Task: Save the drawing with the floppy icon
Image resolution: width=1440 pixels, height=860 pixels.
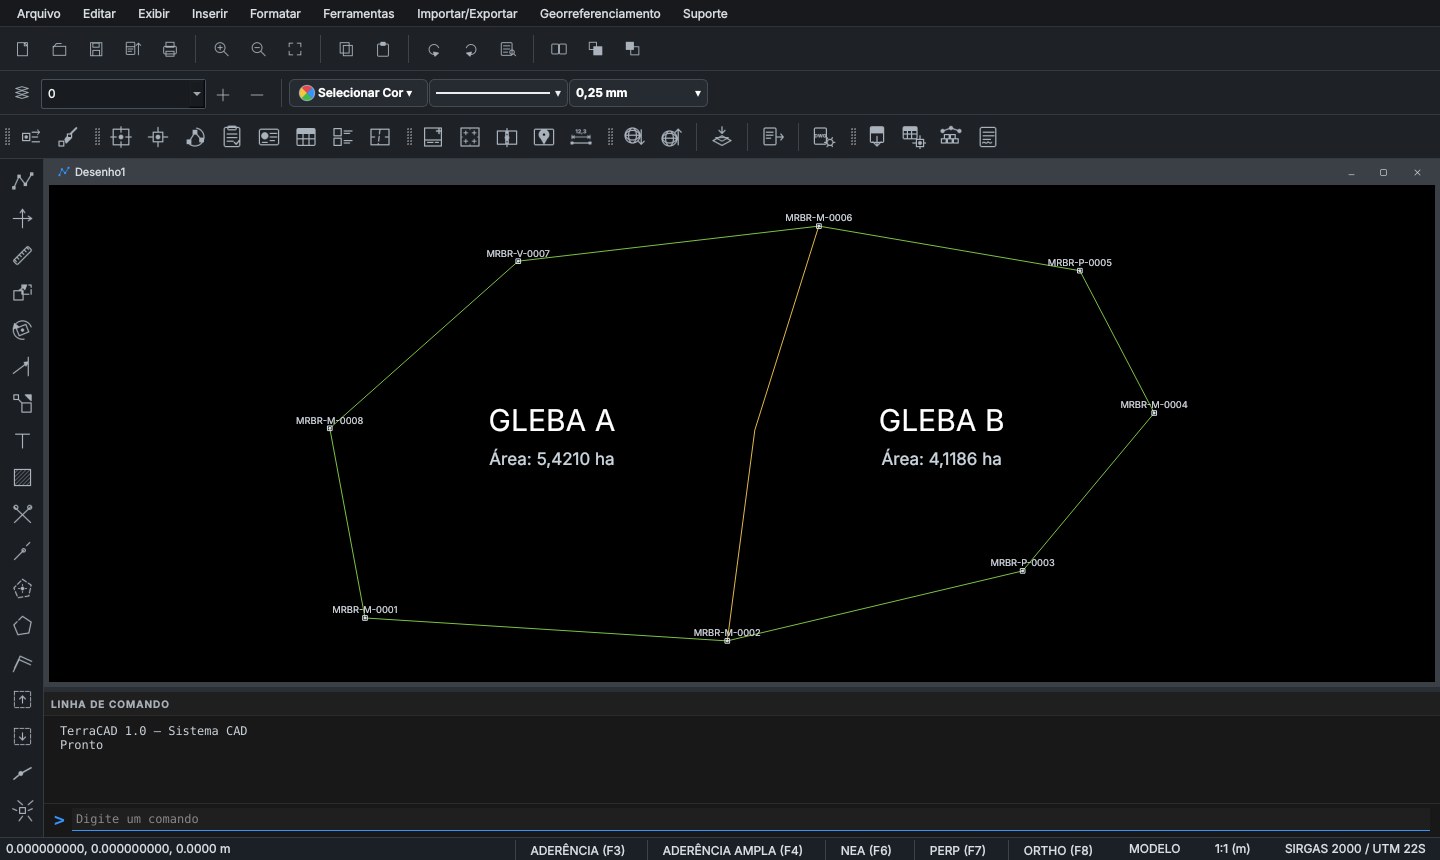Action: [96, 49]
